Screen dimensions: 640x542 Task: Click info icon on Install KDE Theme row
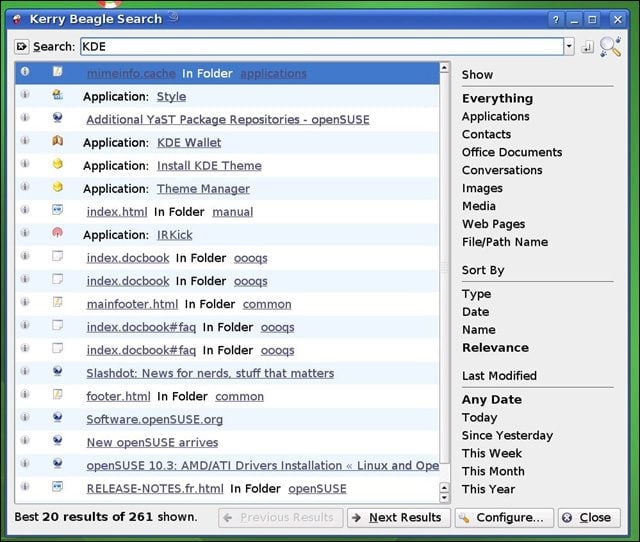pyautogui.click(x=25, y=164)
